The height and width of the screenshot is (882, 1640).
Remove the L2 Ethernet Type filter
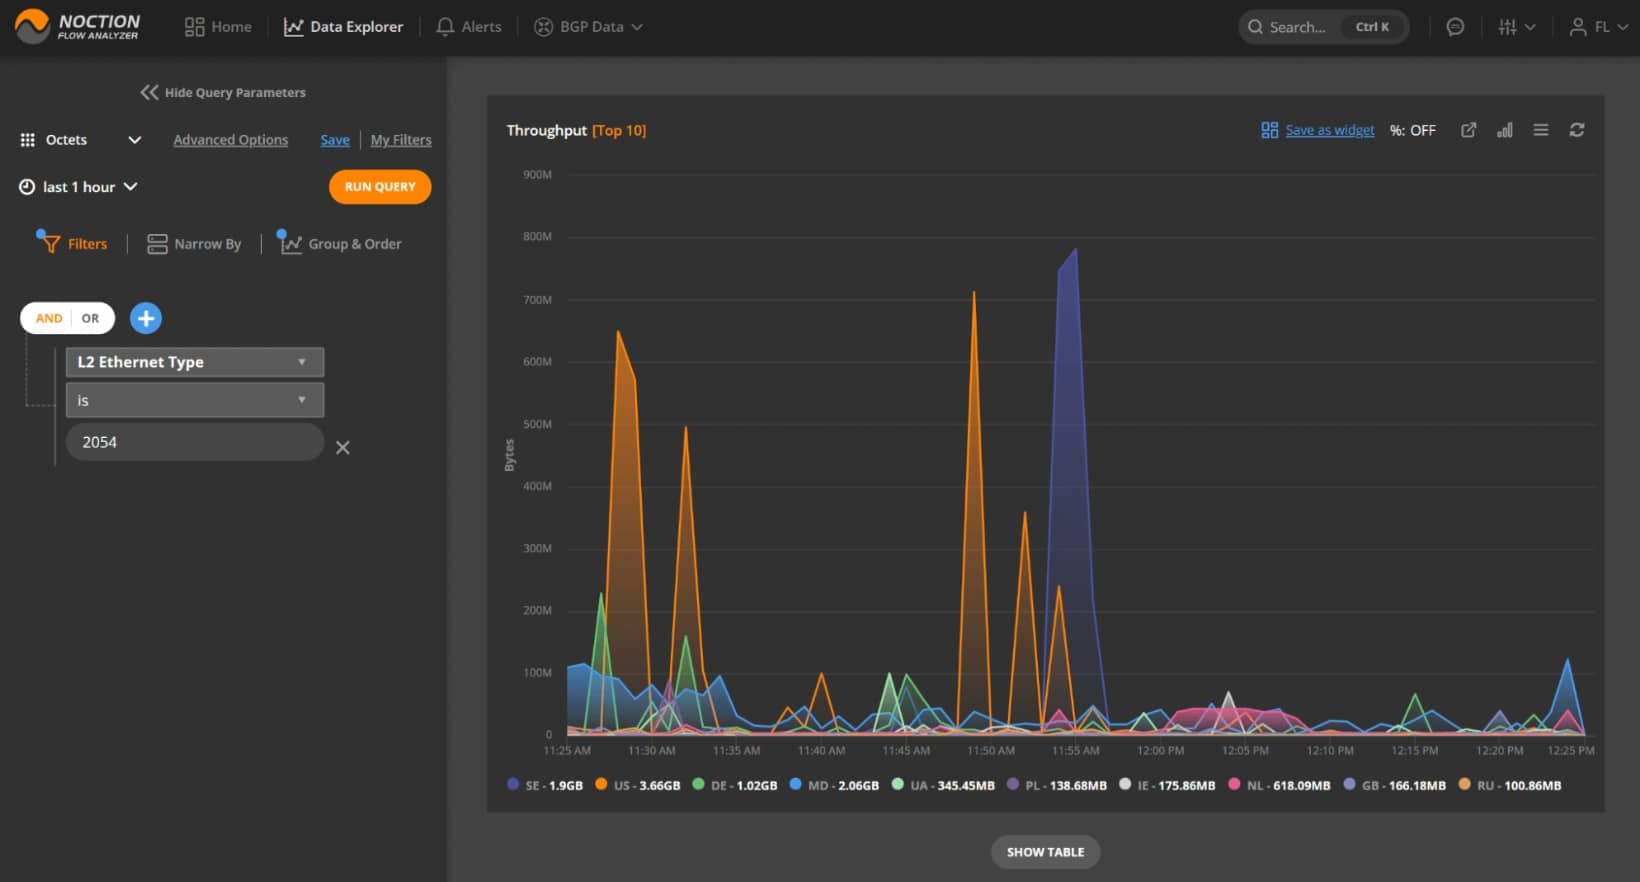[342, 447]
